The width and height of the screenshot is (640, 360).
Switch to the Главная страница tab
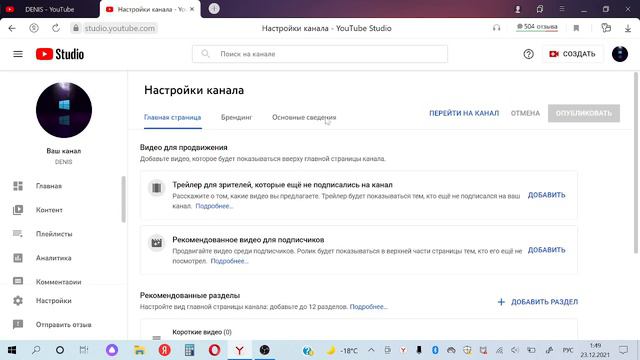tap(173, 117)
